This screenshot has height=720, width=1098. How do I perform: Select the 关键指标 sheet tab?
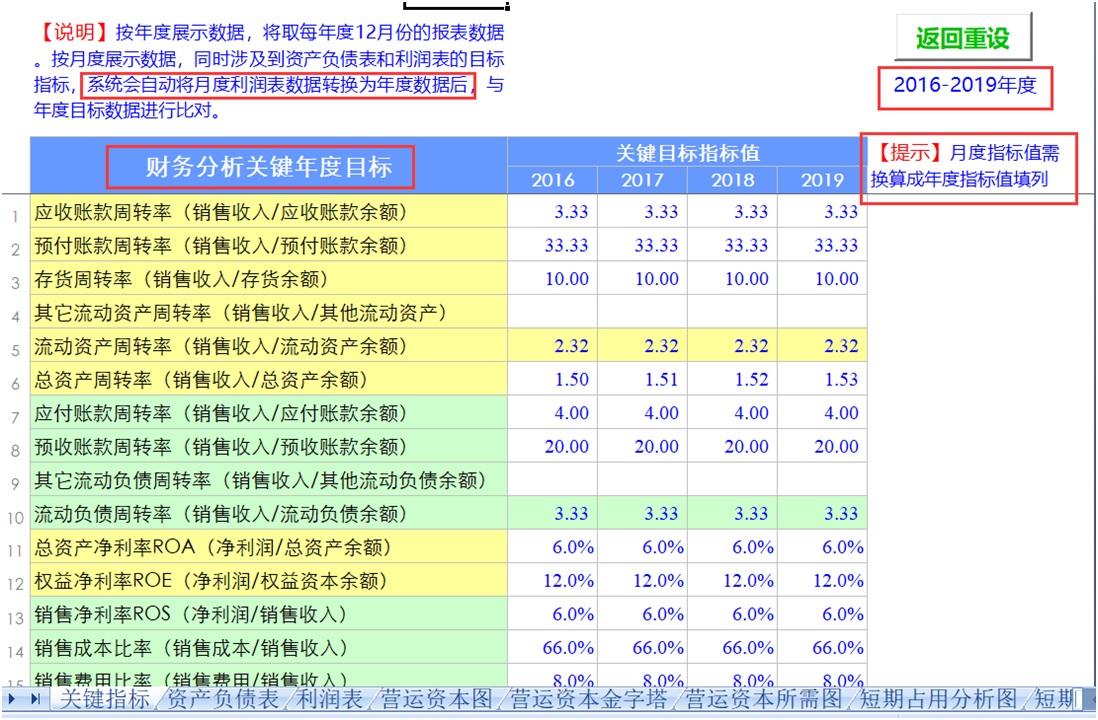(104, 699)
